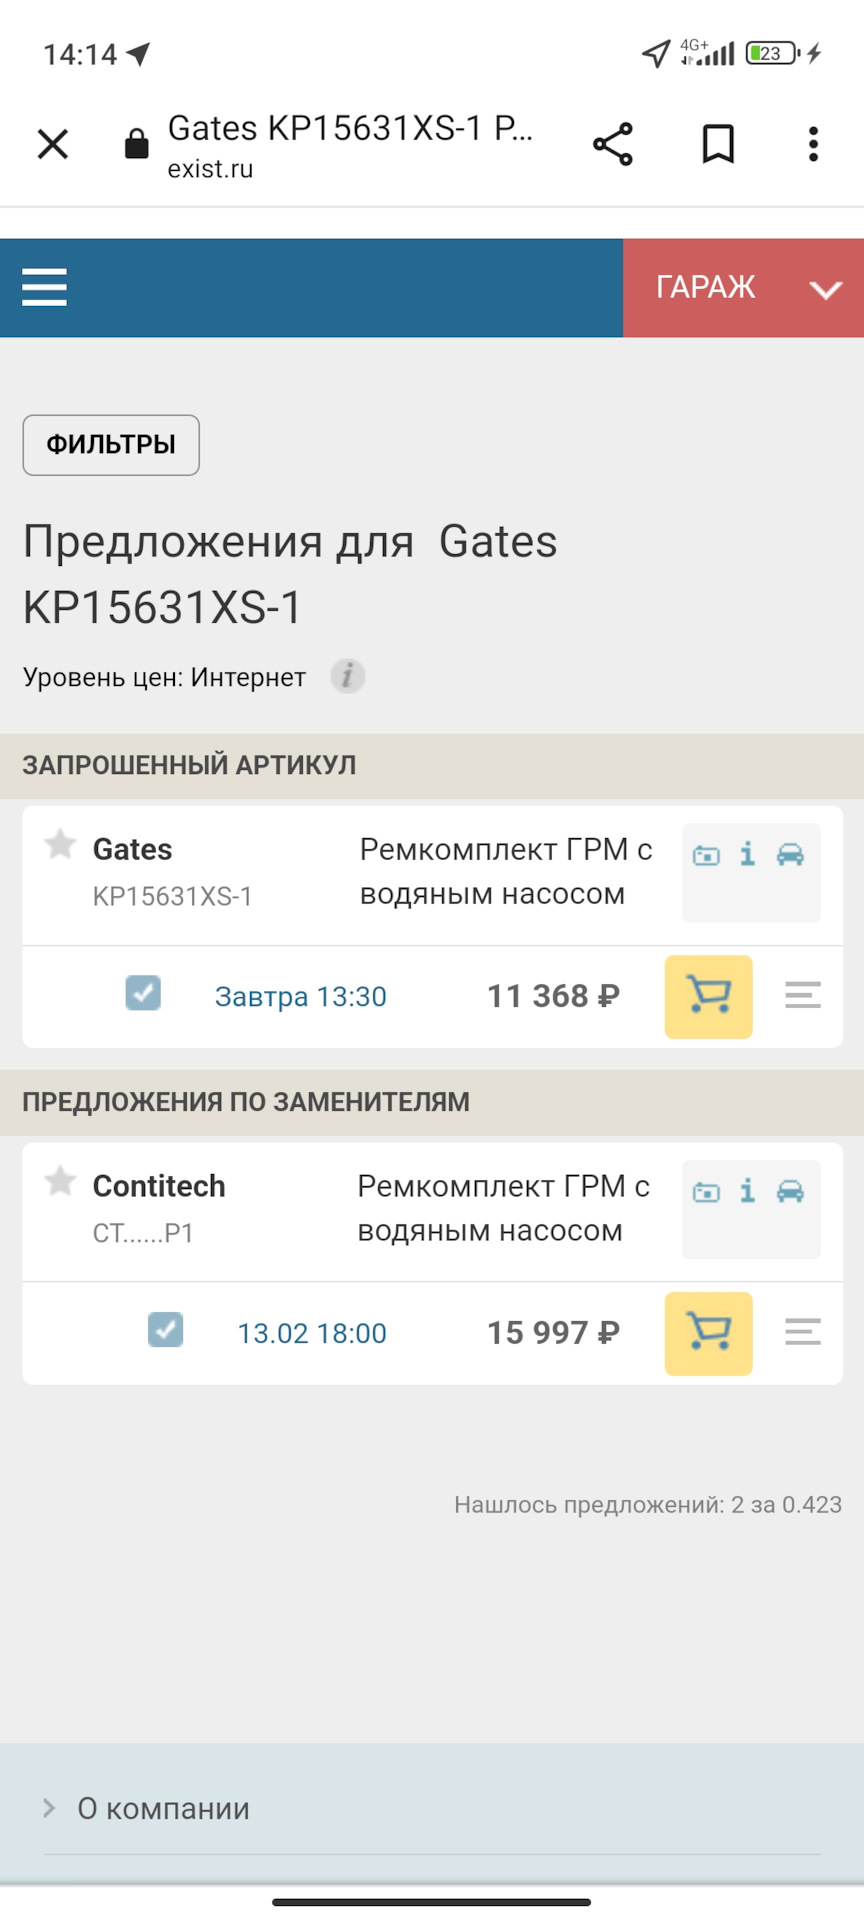Click the 13.02 18:00 delivery link
Viewport: 864px width, 1920px height.
coord(311,1334)
